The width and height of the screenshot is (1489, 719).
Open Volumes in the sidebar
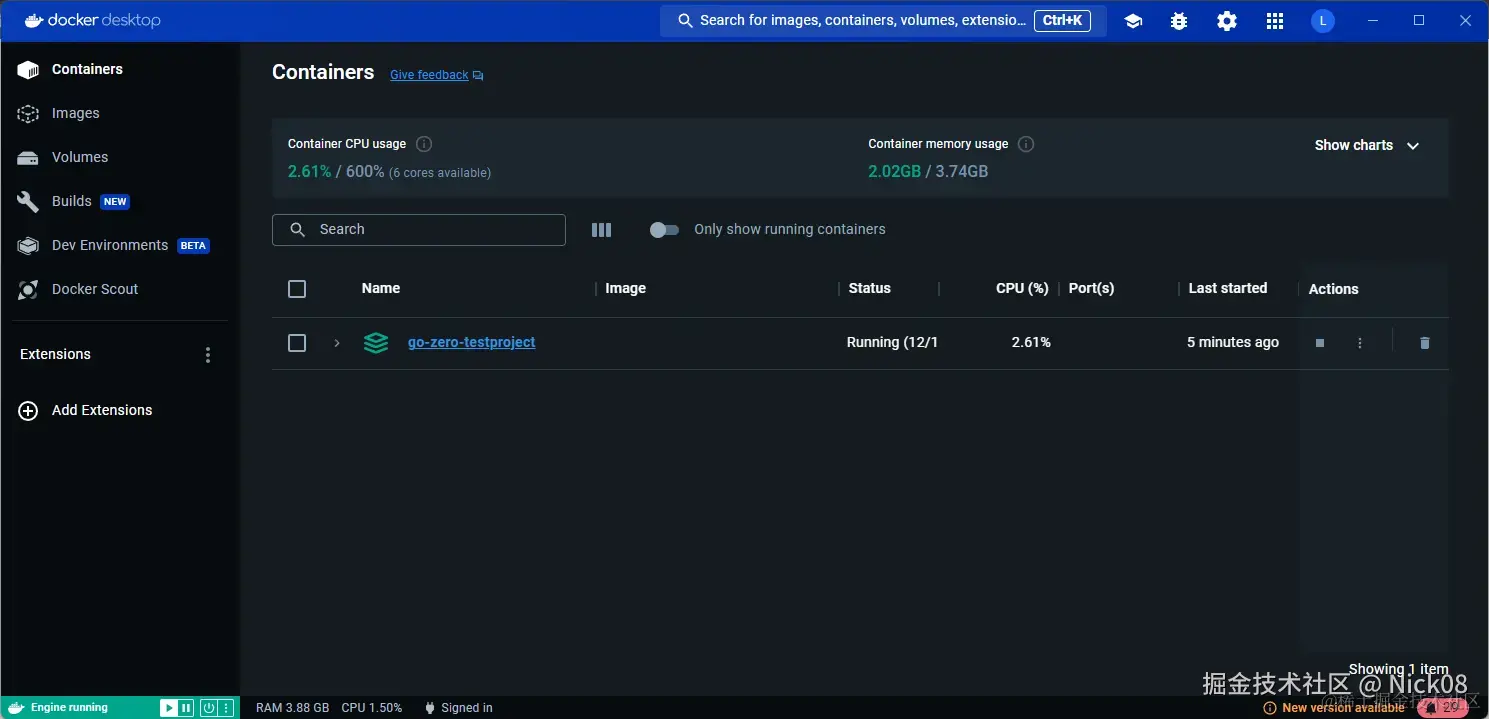[80, 158]
